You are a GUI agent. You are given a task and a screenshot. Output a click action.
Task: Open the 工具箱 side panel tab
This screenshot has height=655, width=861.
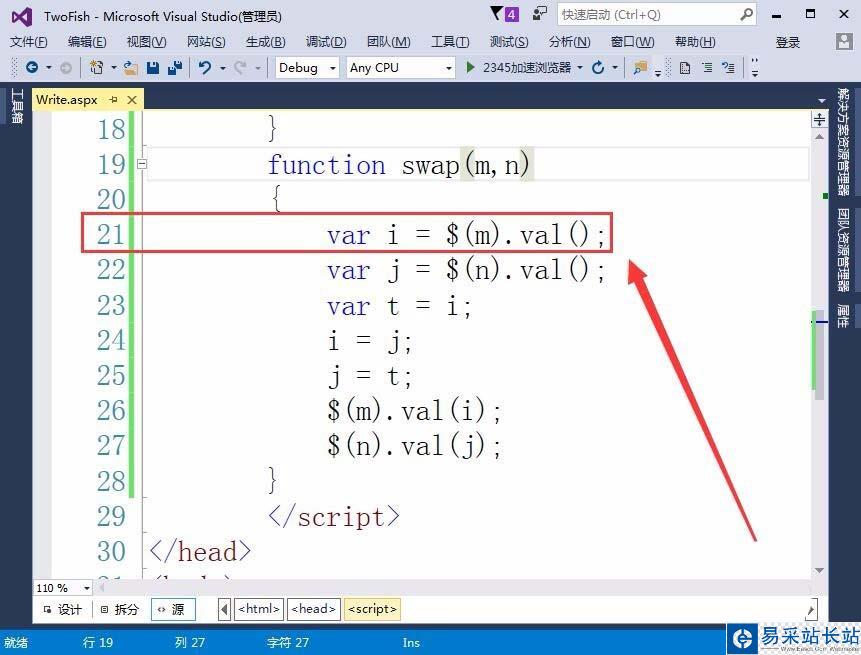pos(16,106)
